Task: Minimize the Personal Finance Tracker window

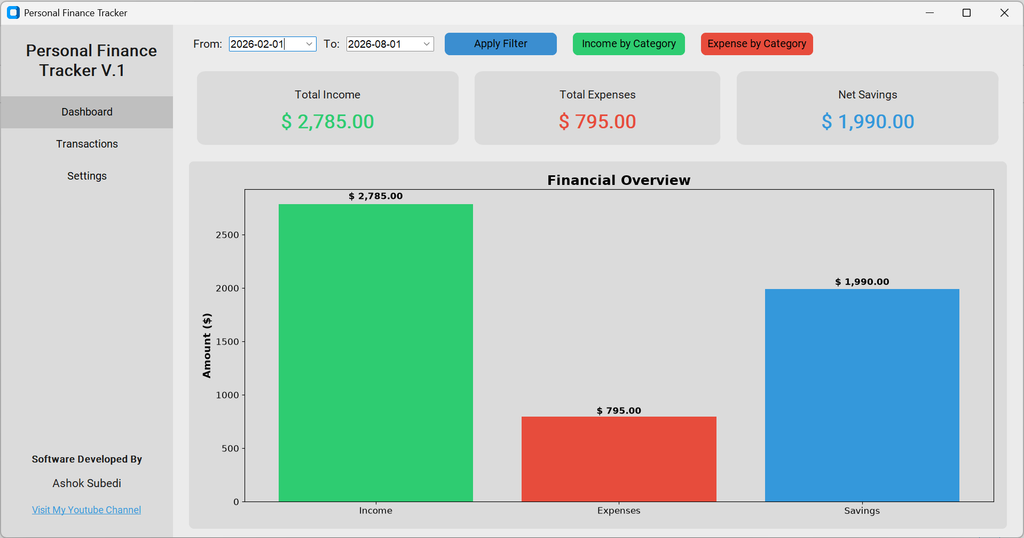Action: 929,12
